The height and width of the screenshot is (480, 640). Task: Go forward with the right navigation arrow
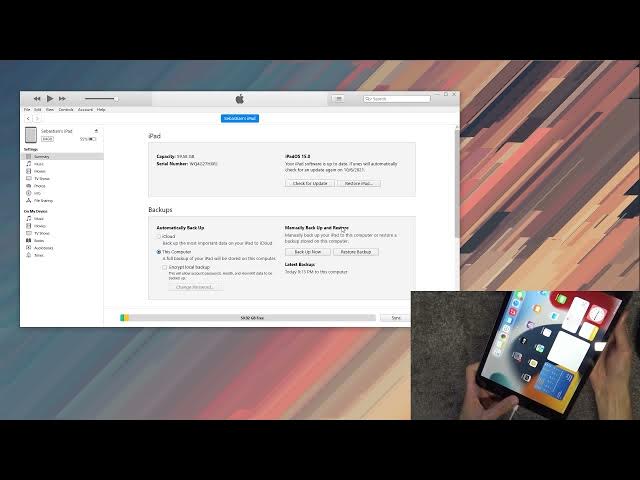pyautogui.click(x=37, y=118)
